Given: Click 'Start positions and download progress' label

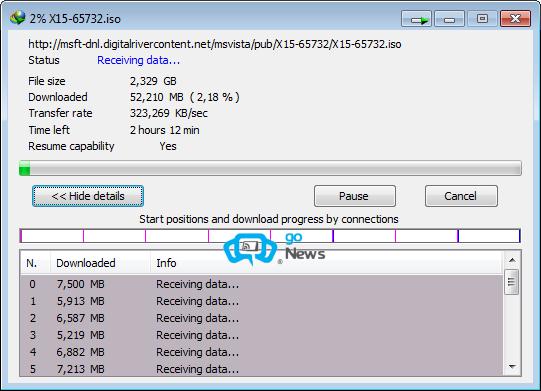Looking at the screenshot, I should pos(269,219).
